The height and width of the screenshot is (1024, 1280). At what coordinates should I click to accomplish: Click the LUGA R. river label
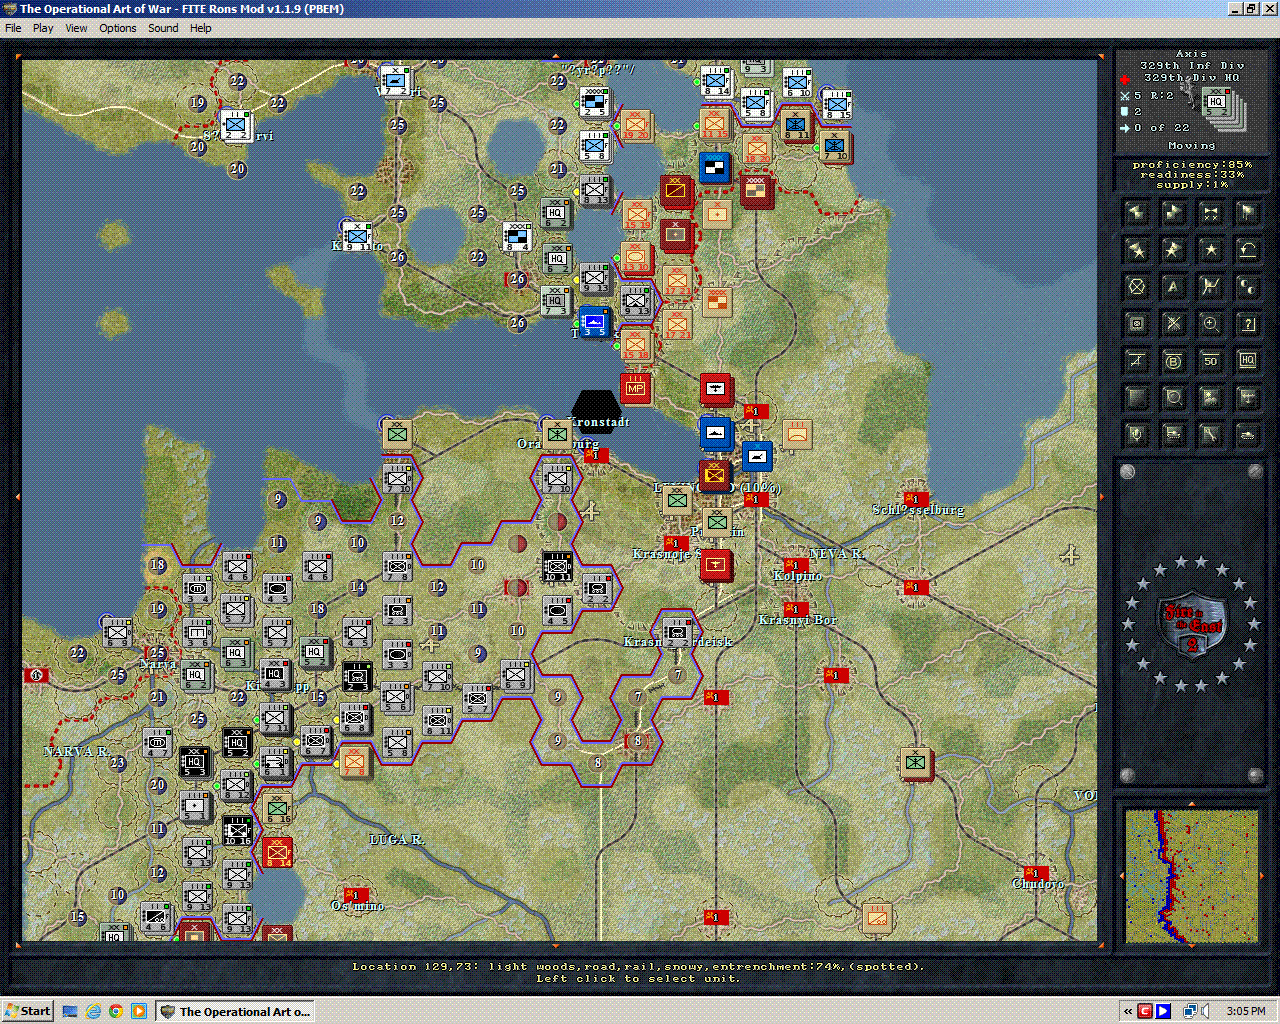coord(397,840)
